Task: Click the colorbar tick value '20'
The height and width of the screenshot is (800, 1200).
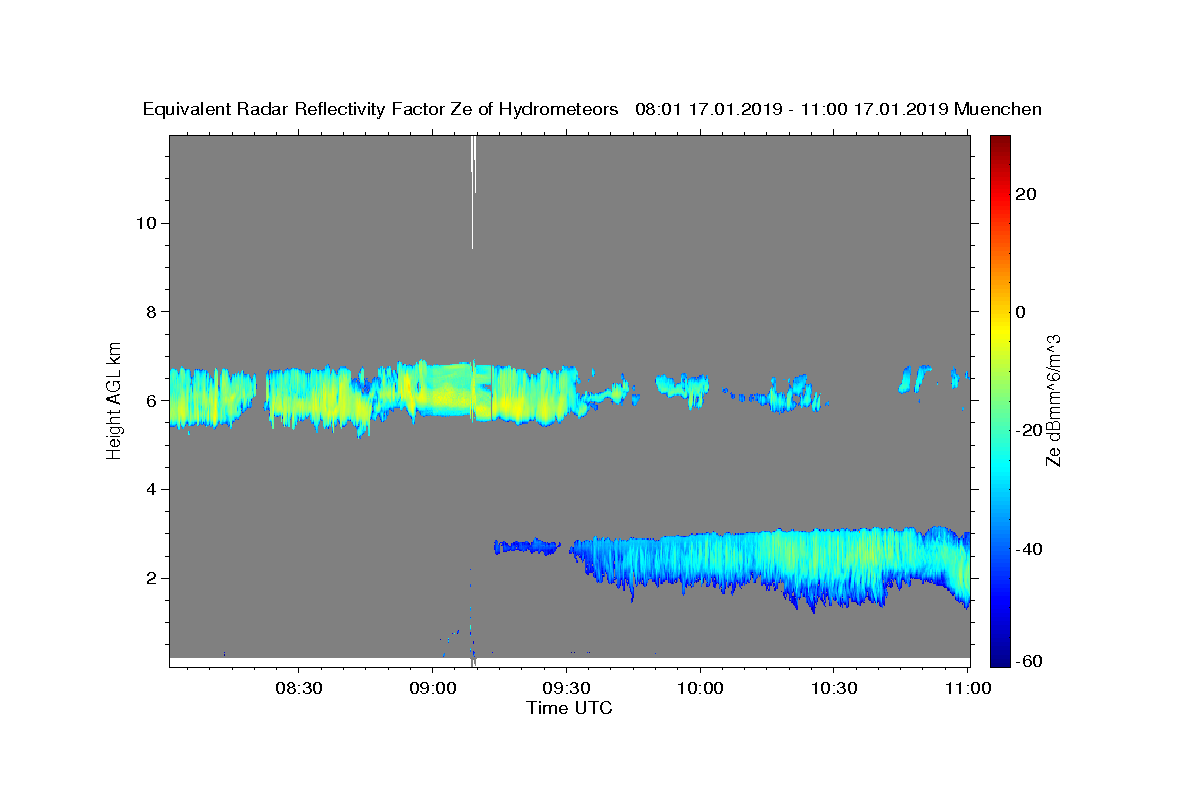Action: point(1025,194)
